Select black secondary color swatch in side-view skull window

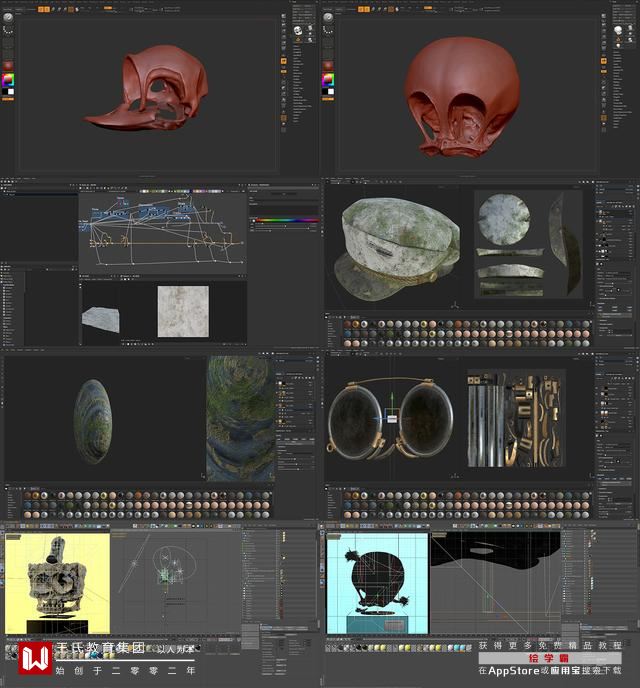pos(5,91)
